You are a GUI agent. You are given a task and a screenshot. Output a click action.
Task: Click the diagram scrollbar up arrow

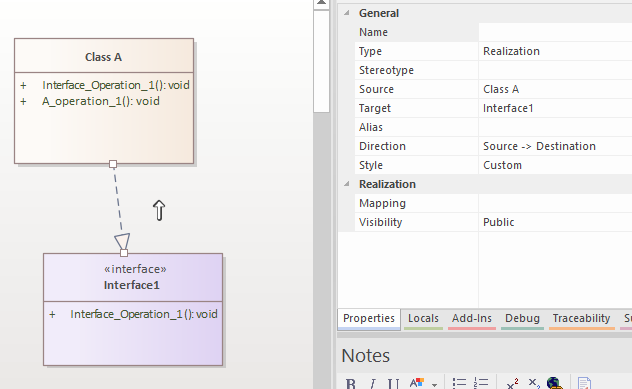coord(321,3)
